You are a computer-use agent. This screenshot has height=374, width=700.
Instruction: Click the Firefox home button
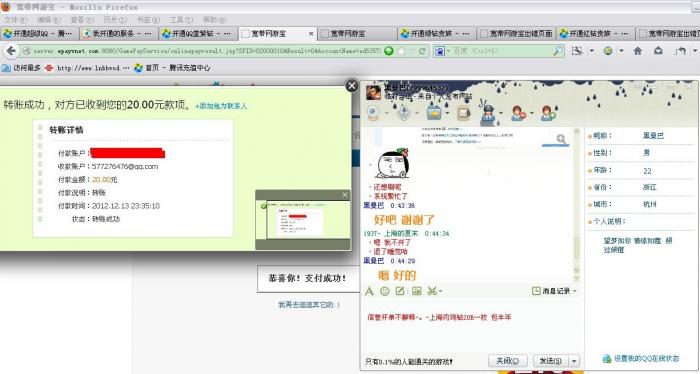click(638, 51)
